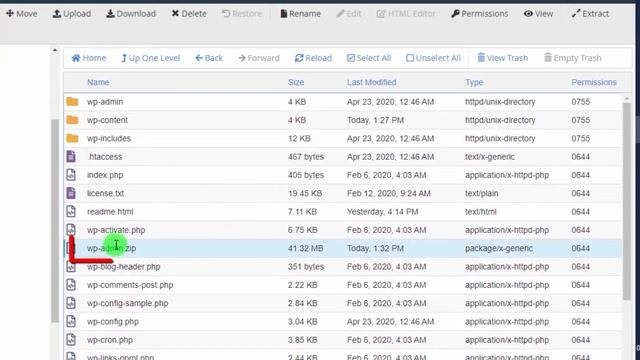Select the wp-blog-header.php file name
The width and height of the screenshot is (640, 360).
pyautogui.click(x=124, y=267)
